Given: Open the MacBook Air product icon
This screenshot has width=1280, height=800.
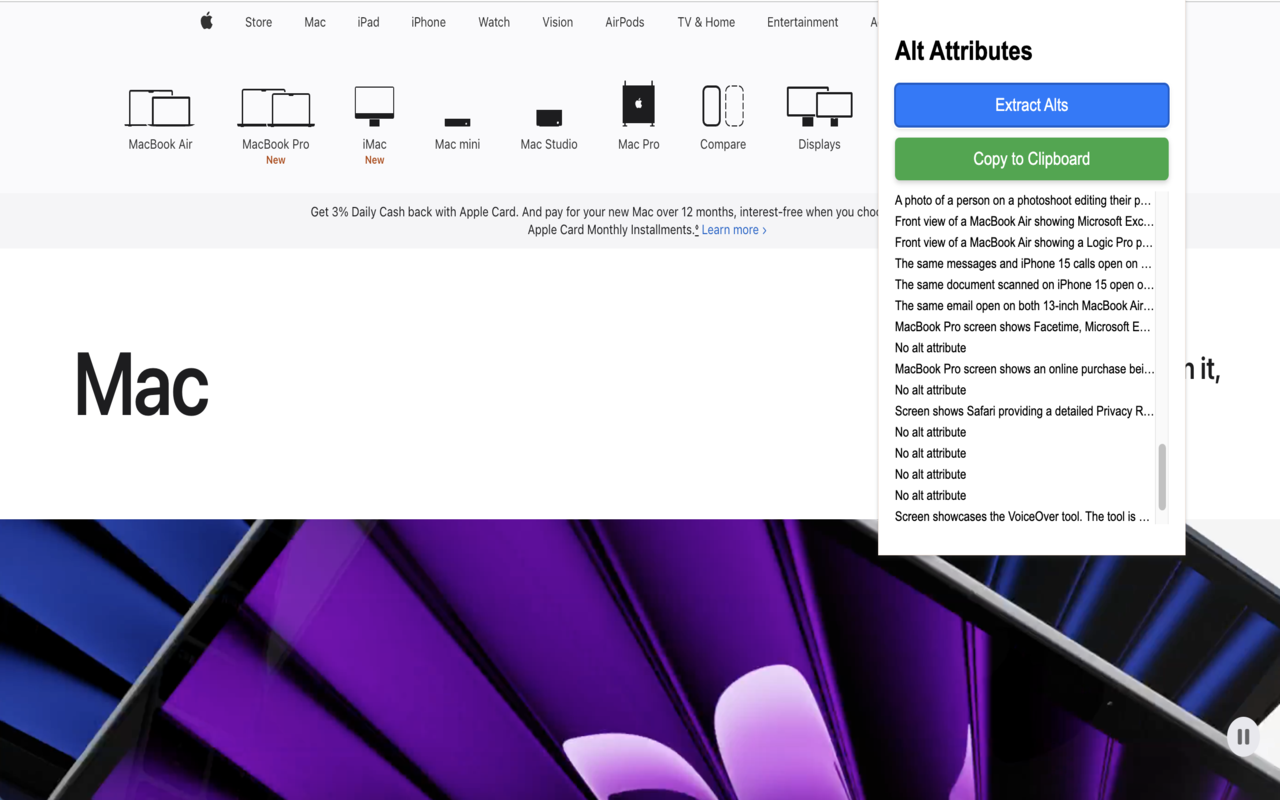Looking at the screenshot, I should 160,108.
